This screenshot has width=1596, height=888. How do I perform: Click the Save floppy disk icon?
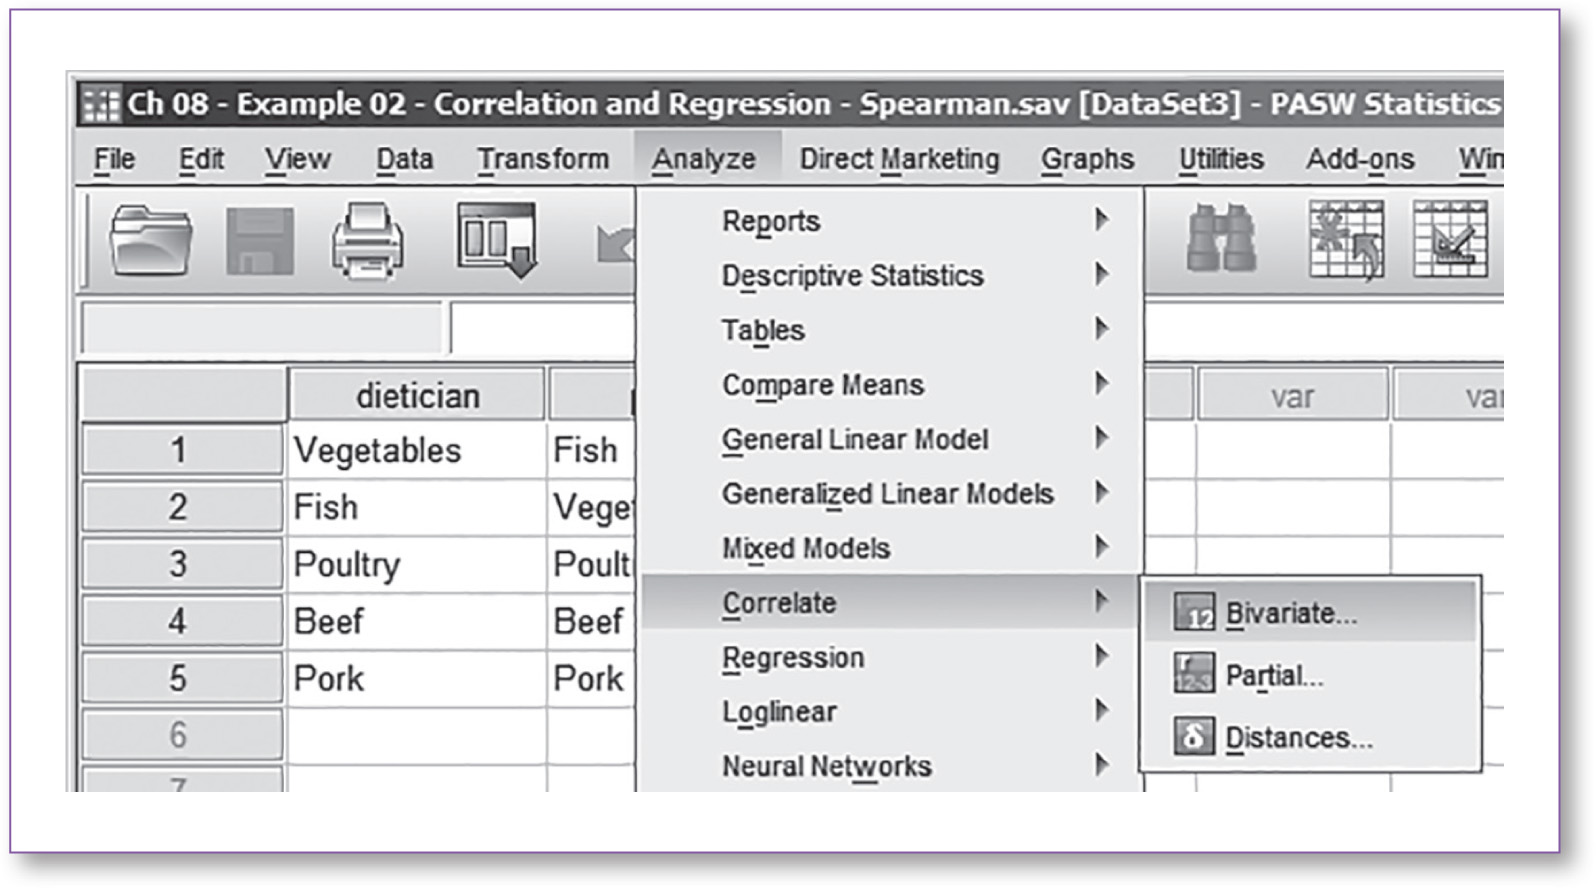click(x=260, y=241)
